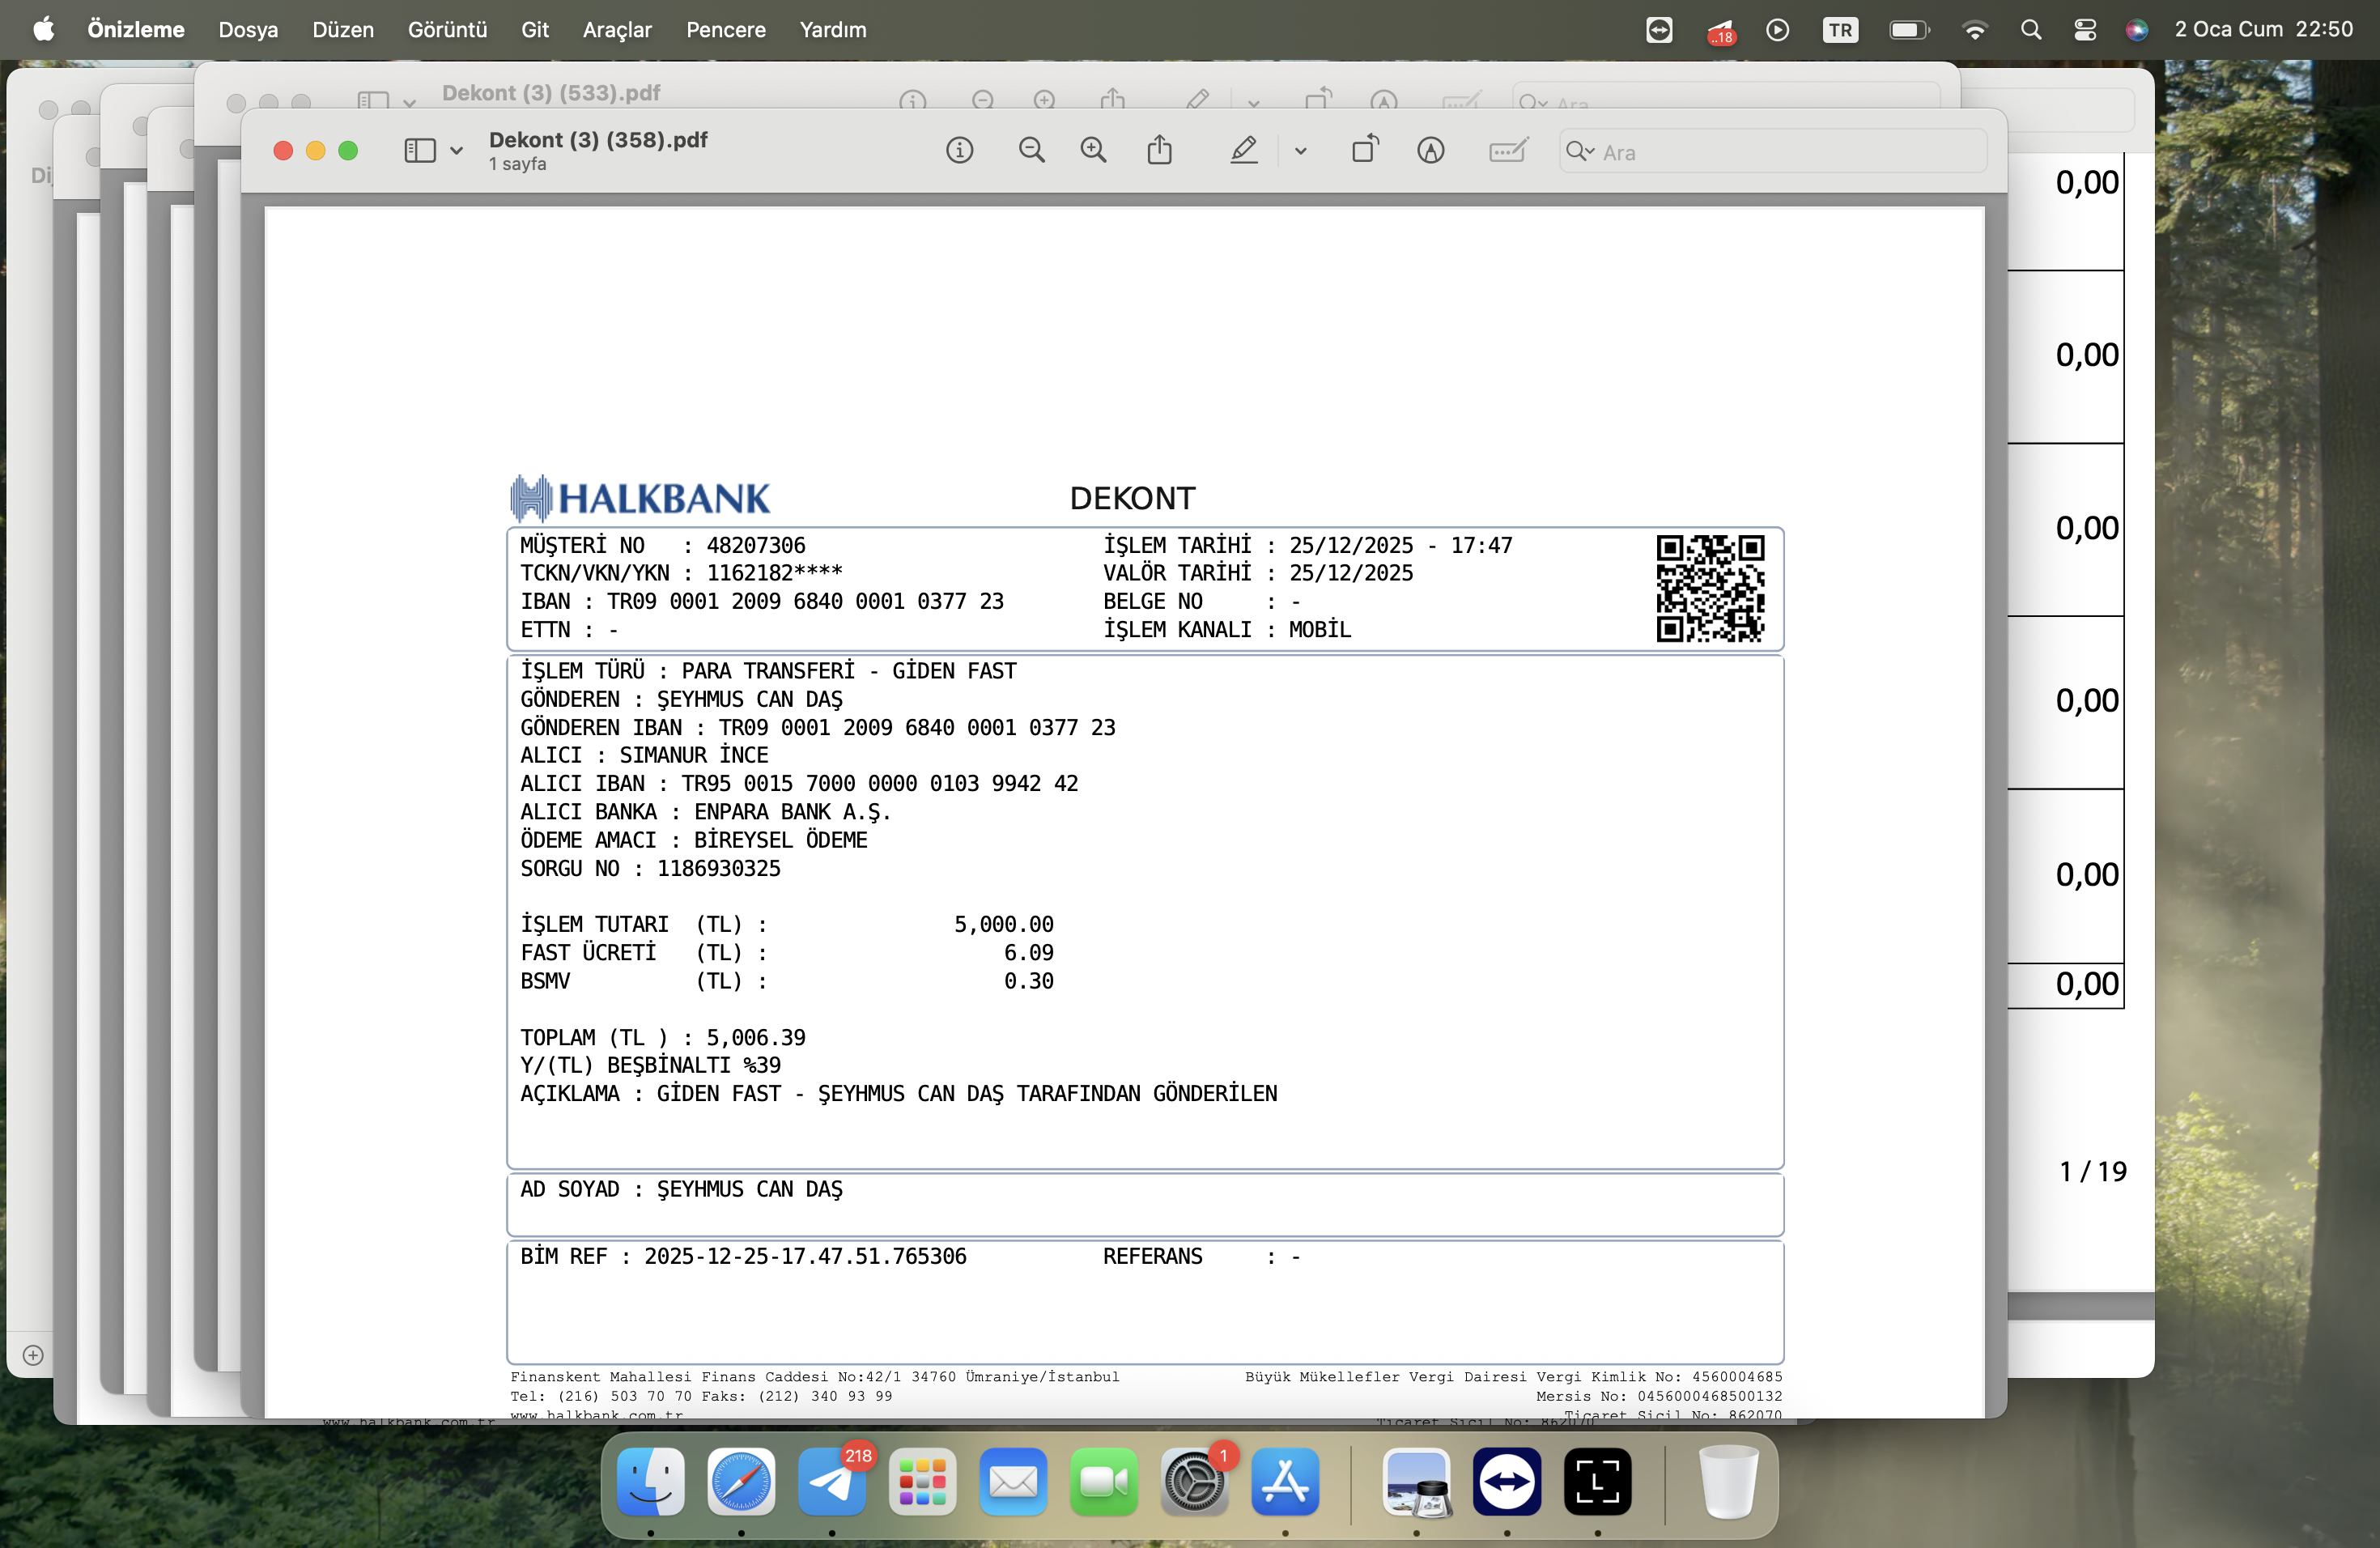Open Control Center
The width and height of the screenshot is (2380, 1548).
(x=2085, y=30)
